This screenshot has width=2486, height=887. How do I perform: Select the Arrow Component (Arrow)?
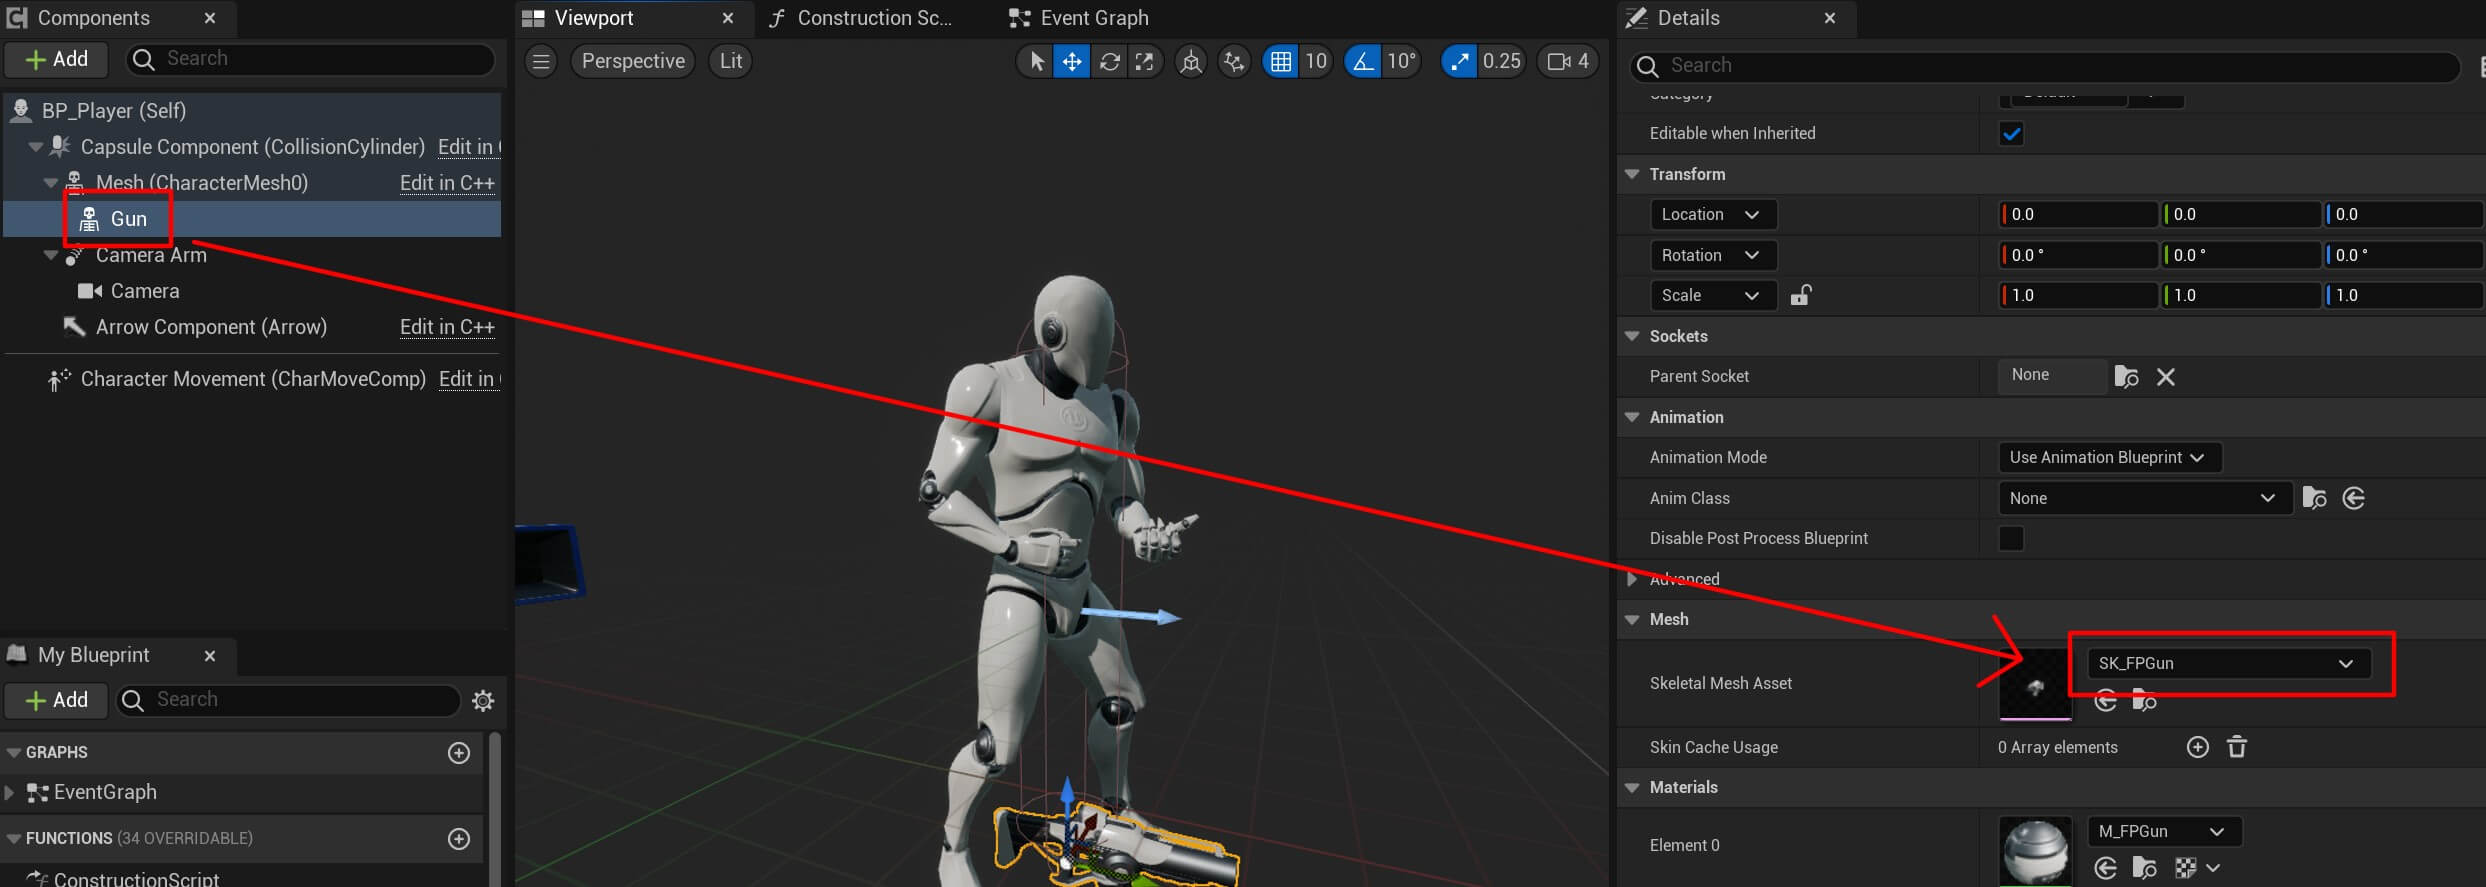click(211, 327)
